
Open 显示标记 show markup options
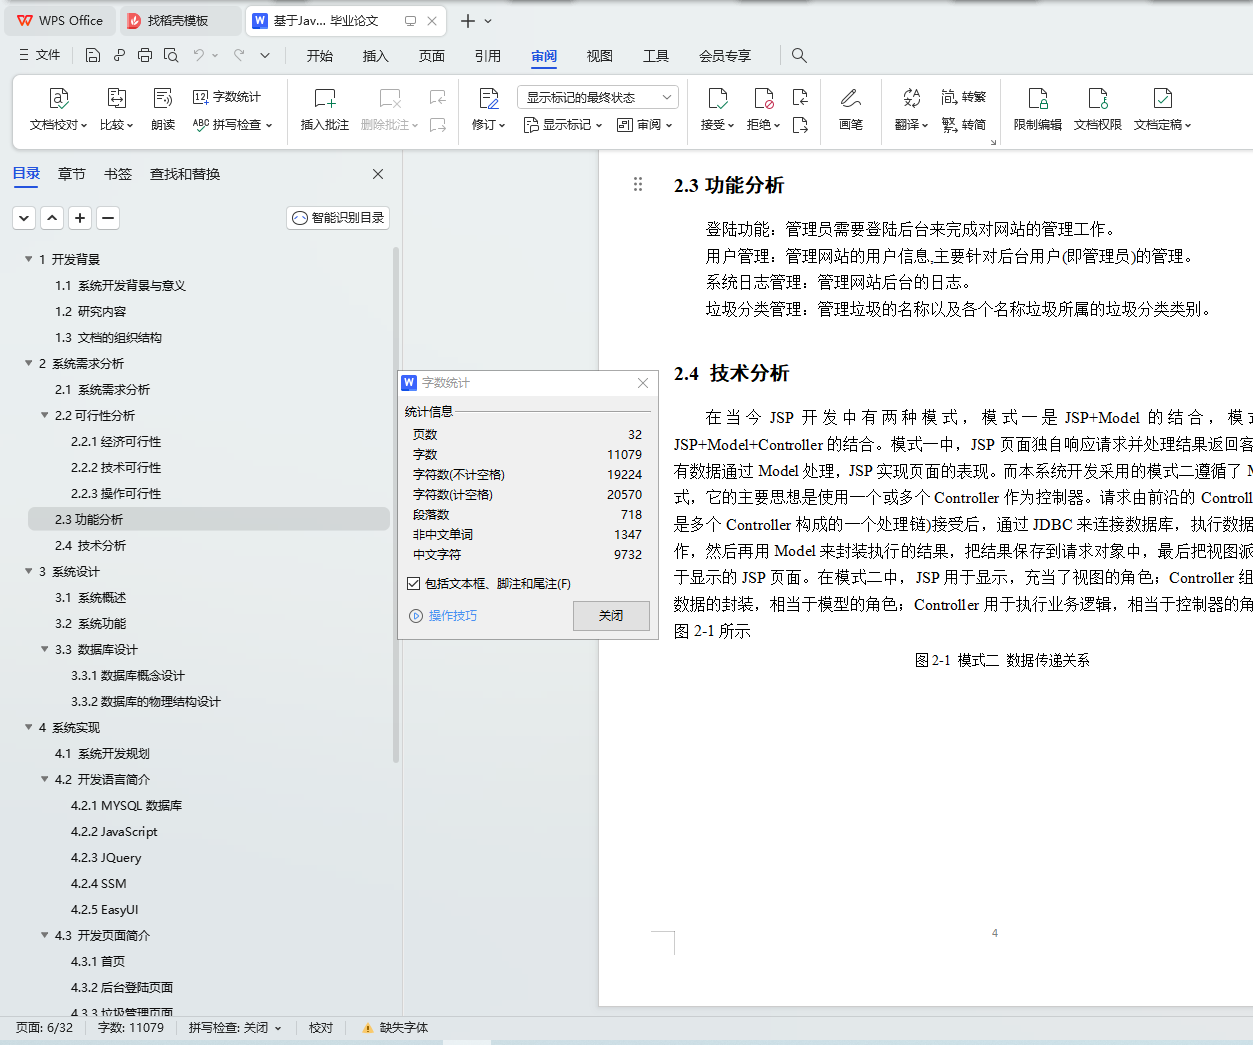(x=563, y=125)
